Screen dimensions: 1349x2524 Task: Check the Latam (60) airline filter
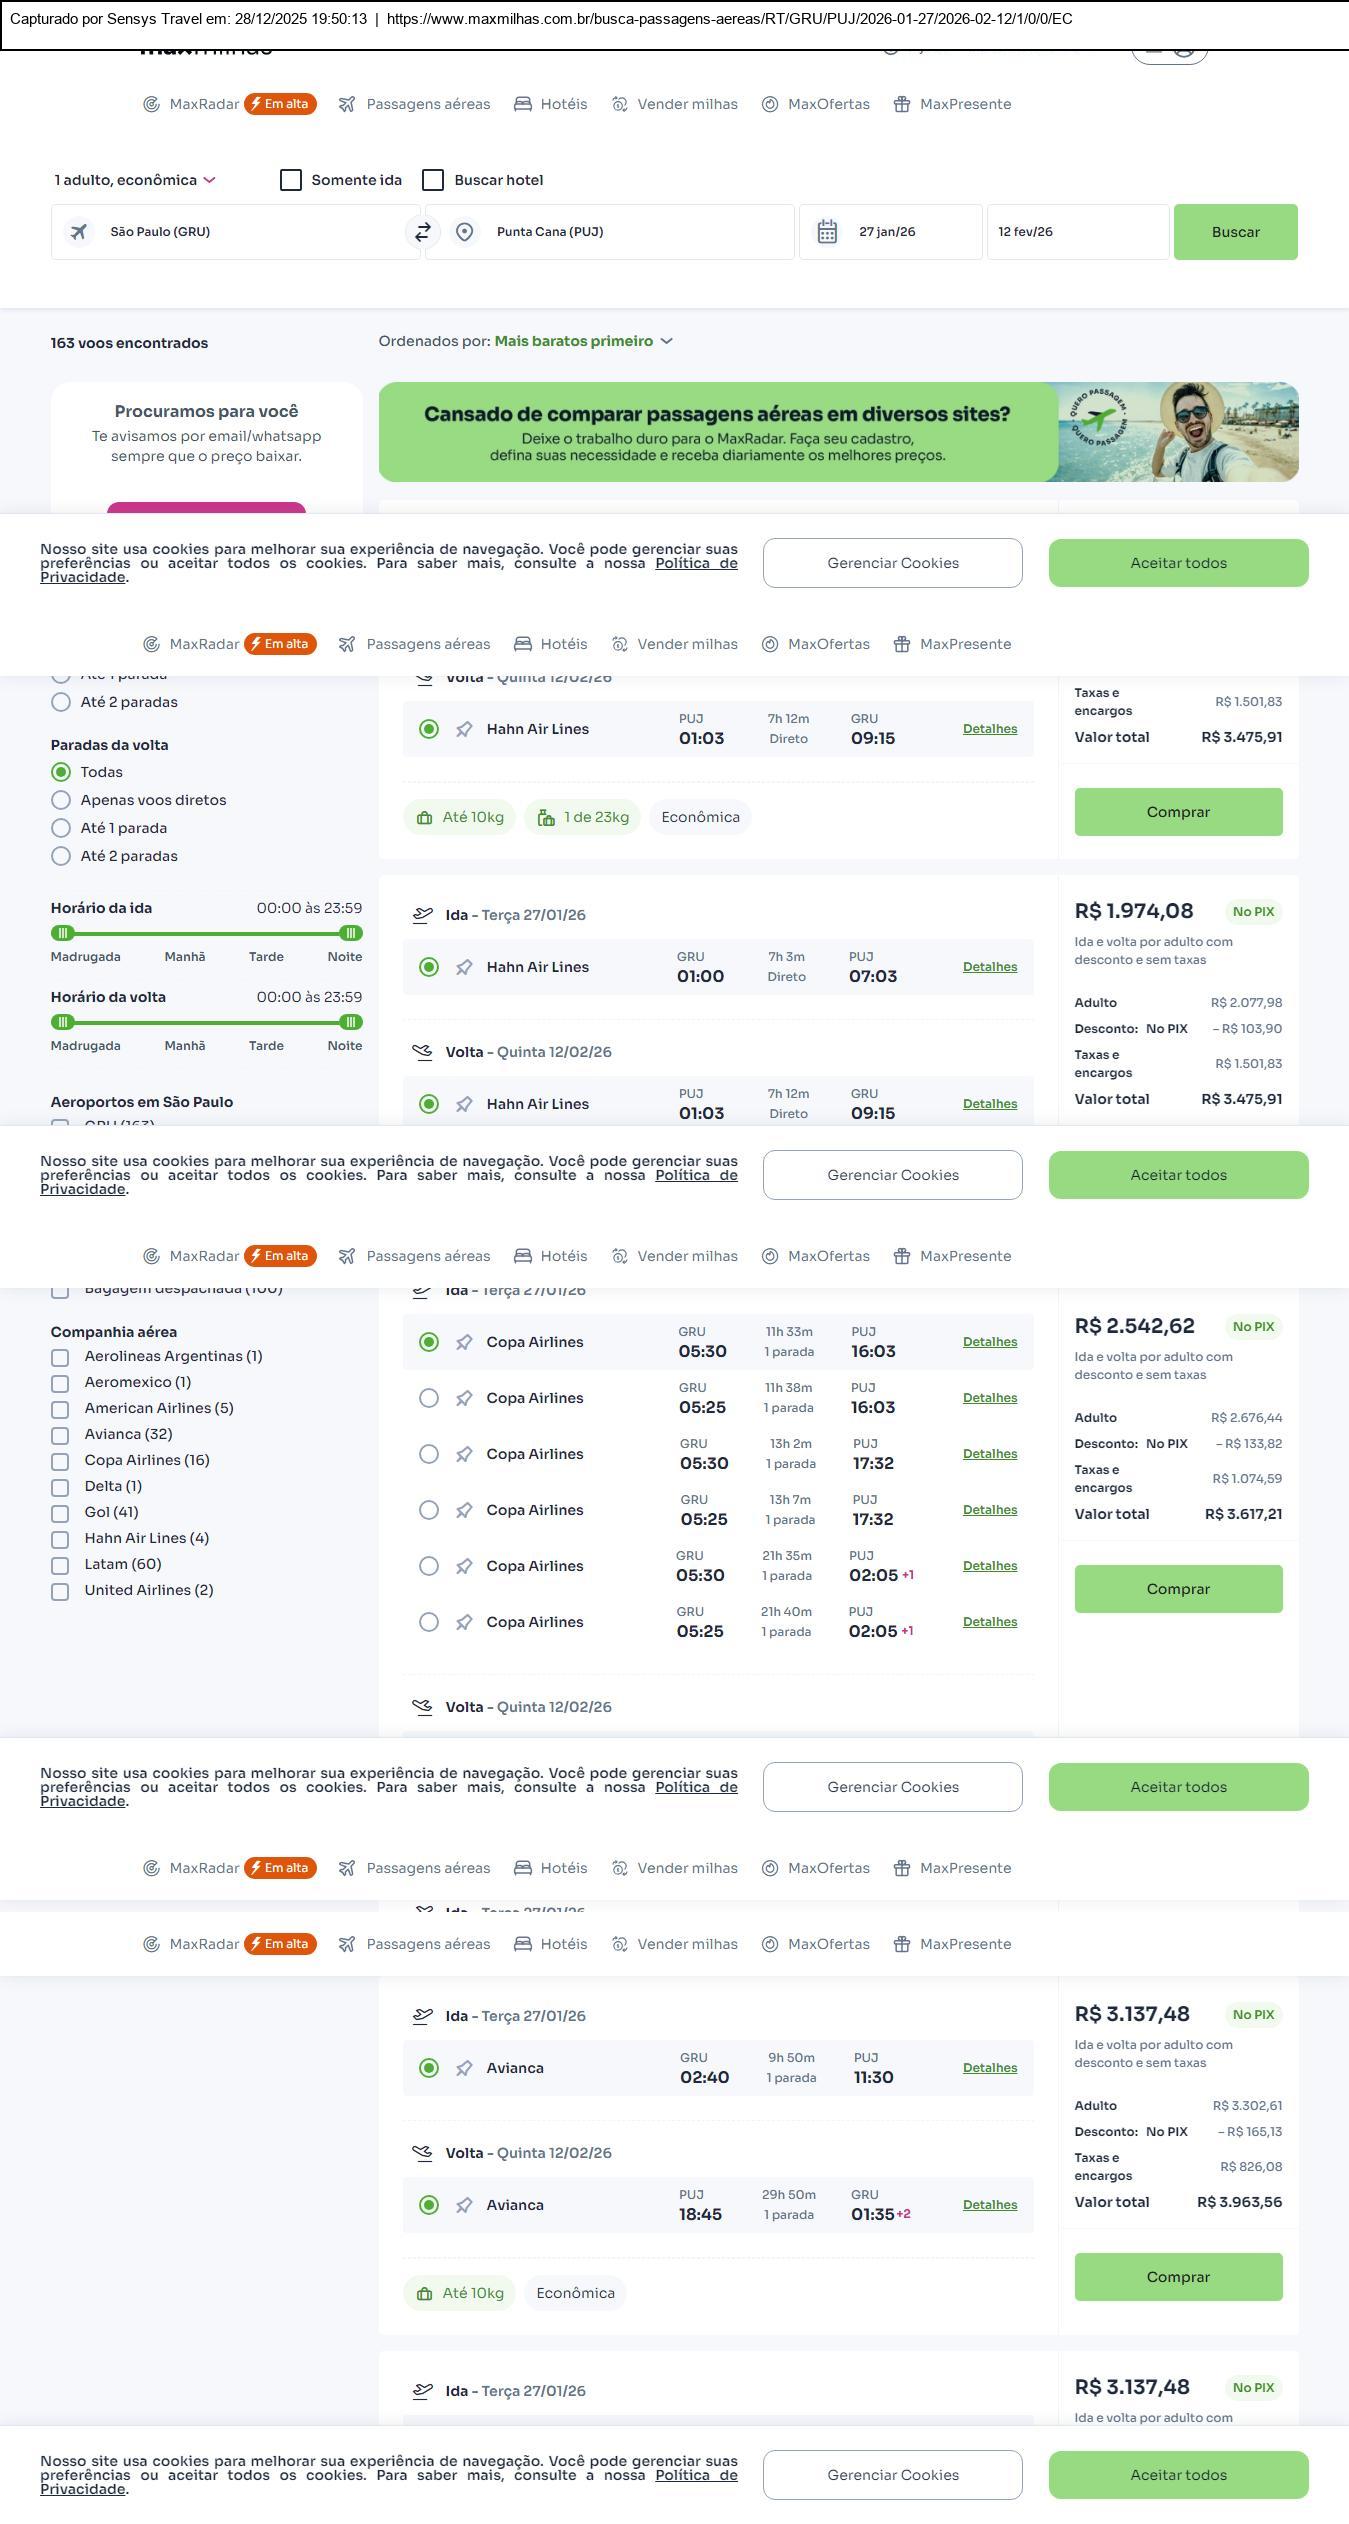click(60, 1565)
